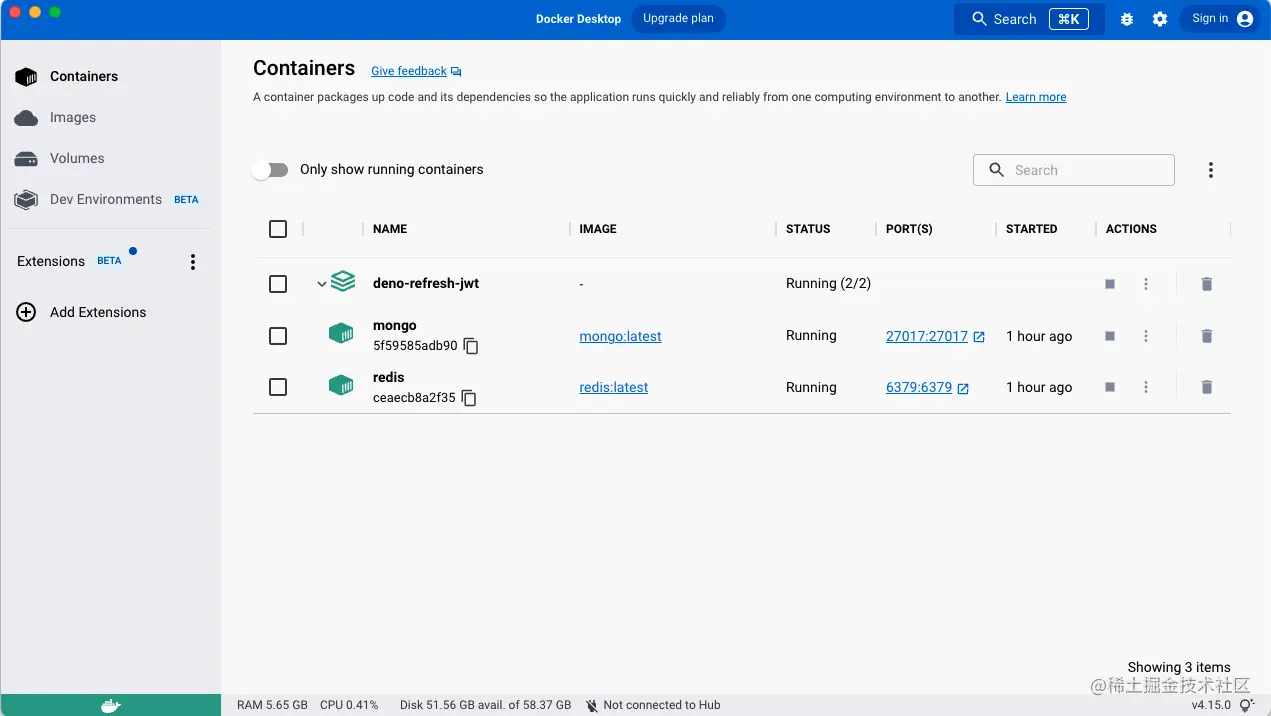Click the lightbulb icon beside v4.15.0
Viewport: 1271px width, 716px height.
(1246, 705)
